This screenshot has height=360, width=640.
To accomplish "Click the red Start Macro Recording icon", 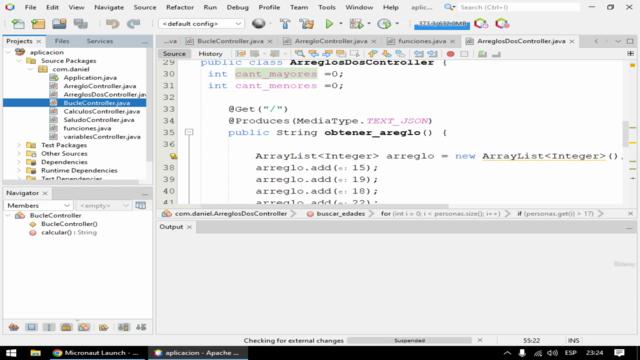I will (x=450, y=53).
